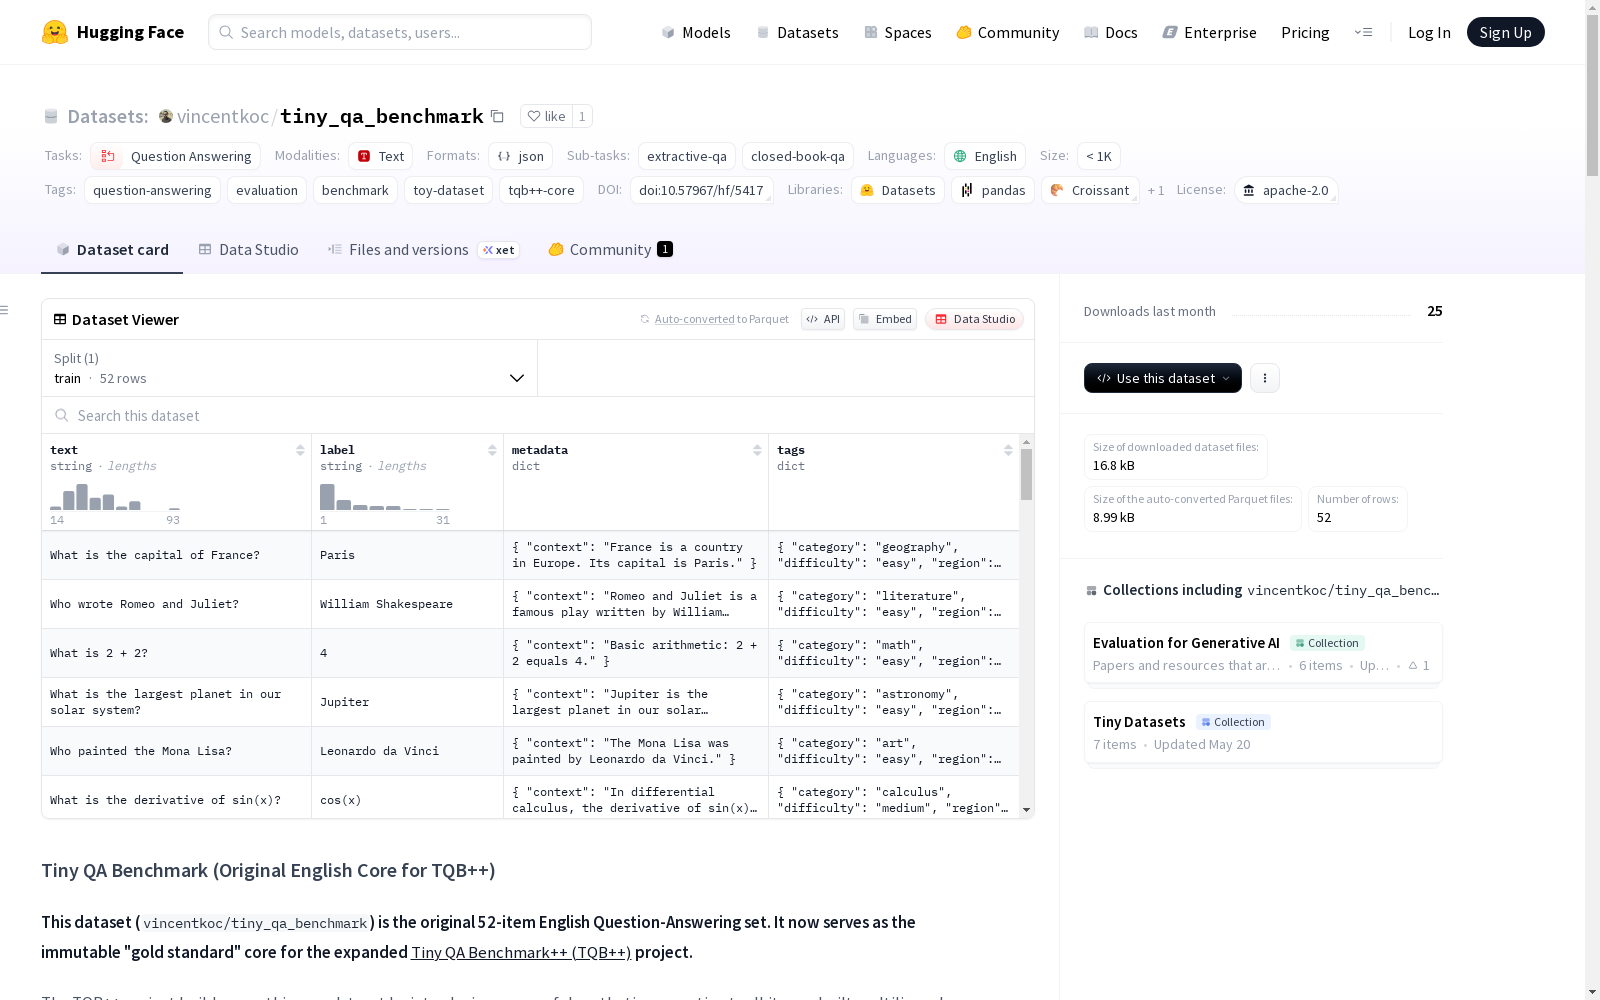
Task: Click the Datasets library tag
Action: (898, 190)
